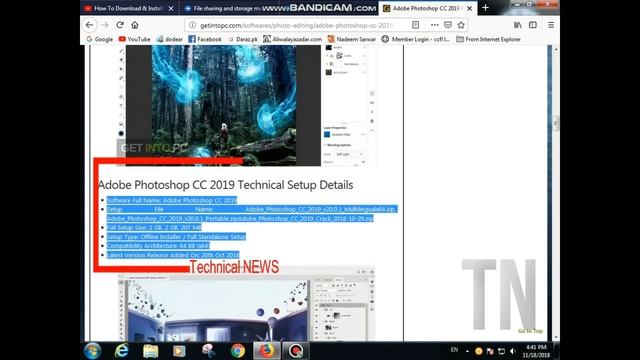Open the Library icon in toolbar
The width and height of the screenshot is (640, 360).
pyautogui.click(x=518, y=25)
